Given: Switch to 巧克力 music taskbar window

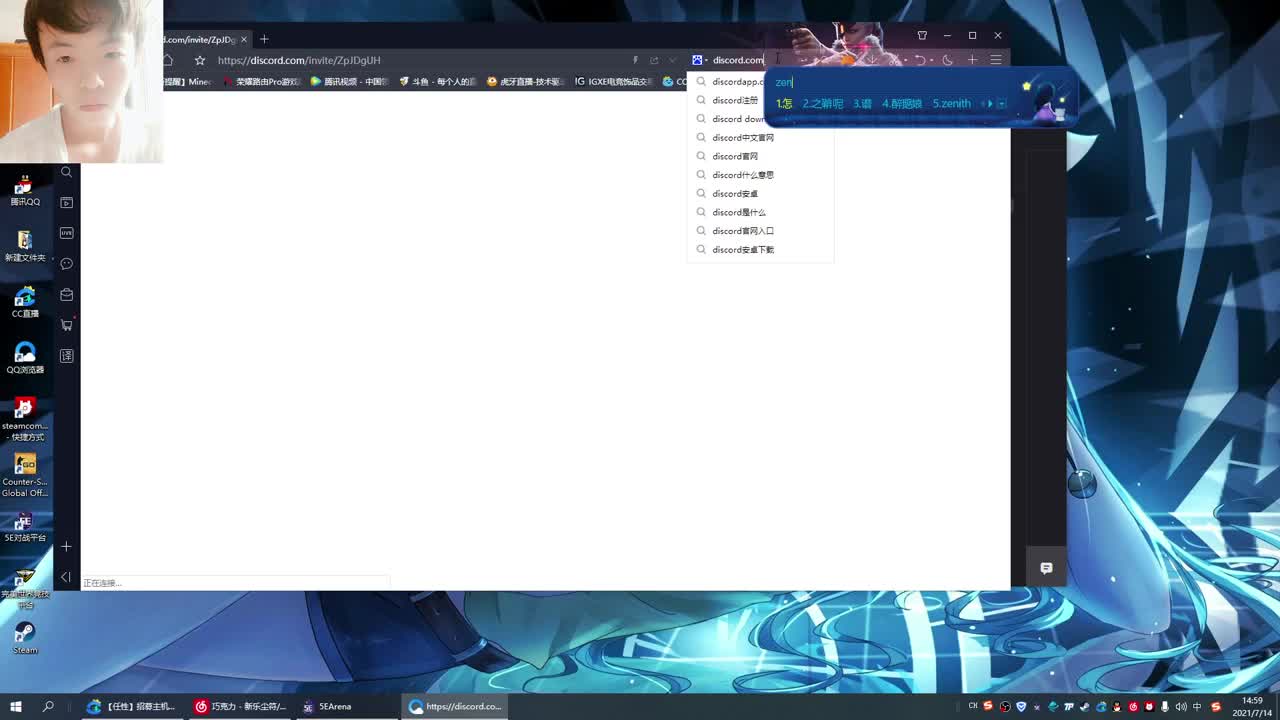Looking at the screenshot, I should coord(241,706).
